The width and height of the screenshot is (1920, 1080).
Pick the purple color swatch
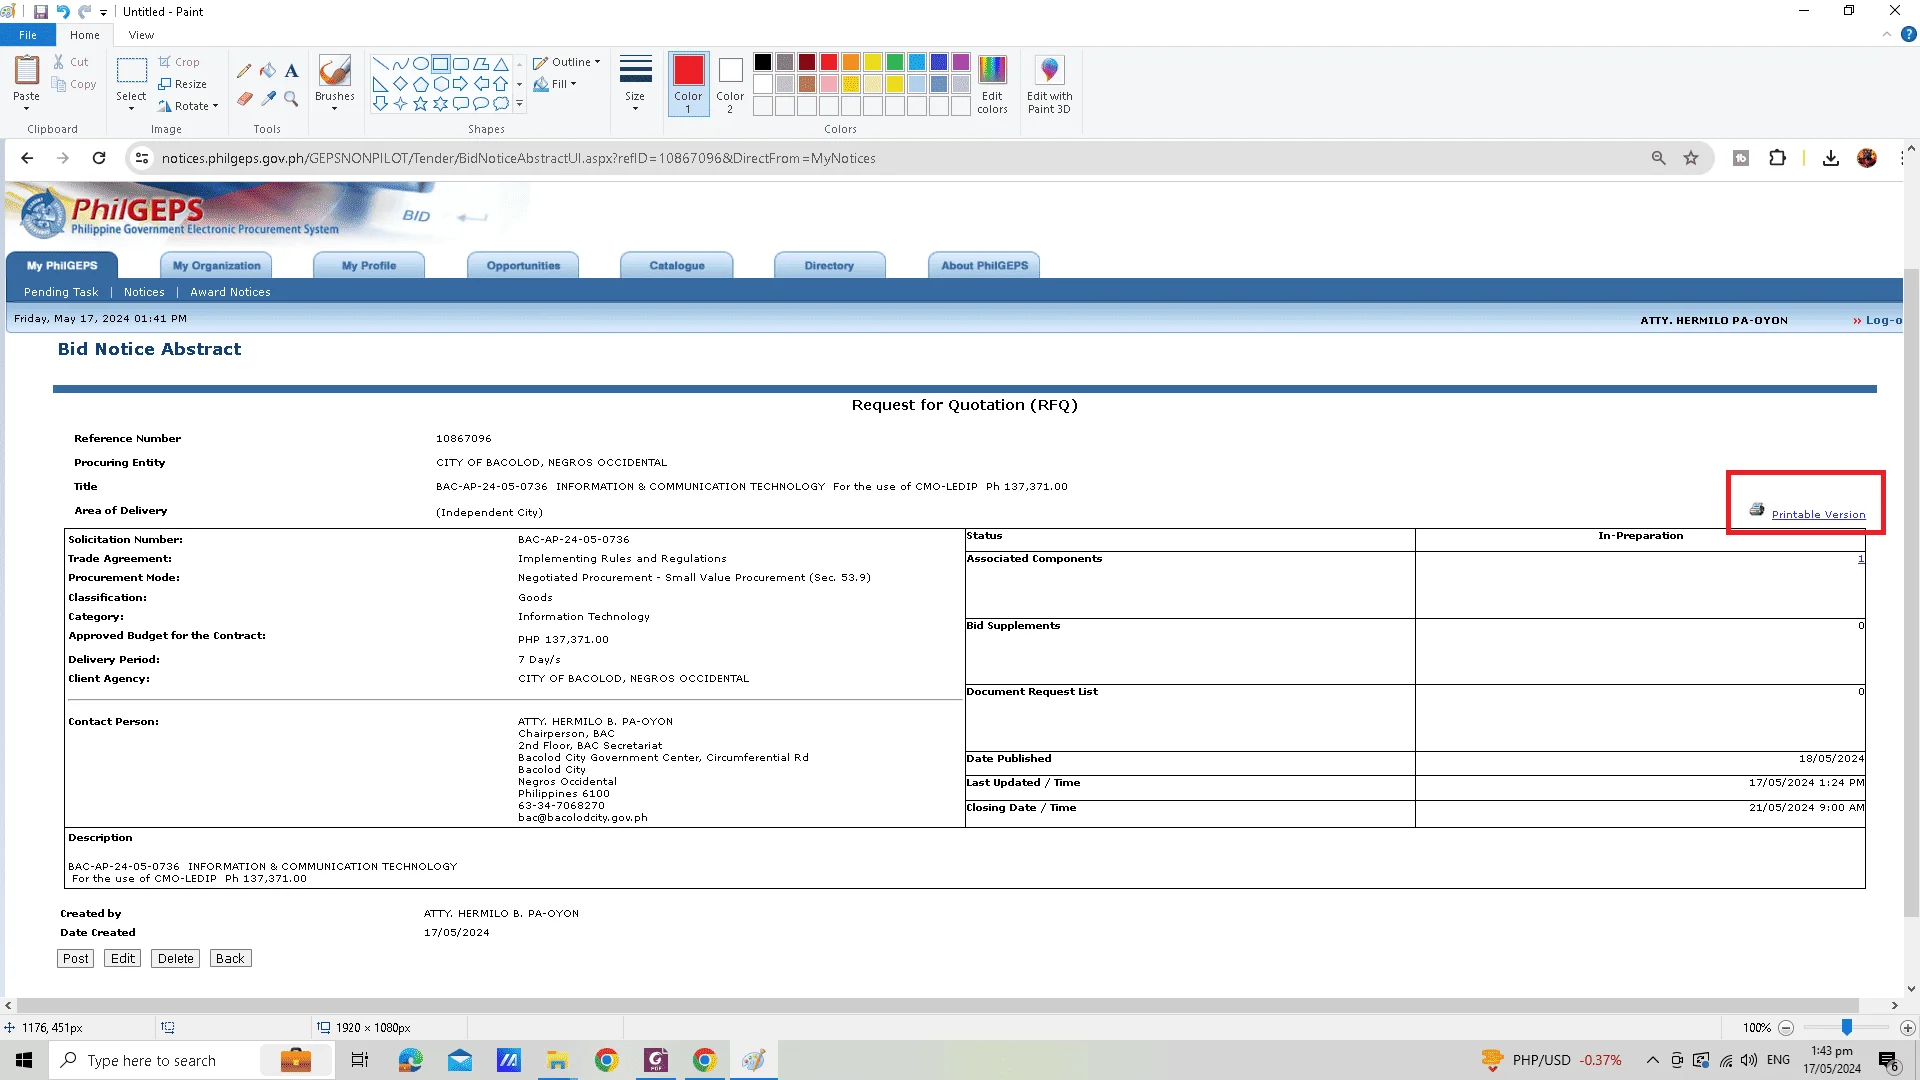[x=961, y=62]
